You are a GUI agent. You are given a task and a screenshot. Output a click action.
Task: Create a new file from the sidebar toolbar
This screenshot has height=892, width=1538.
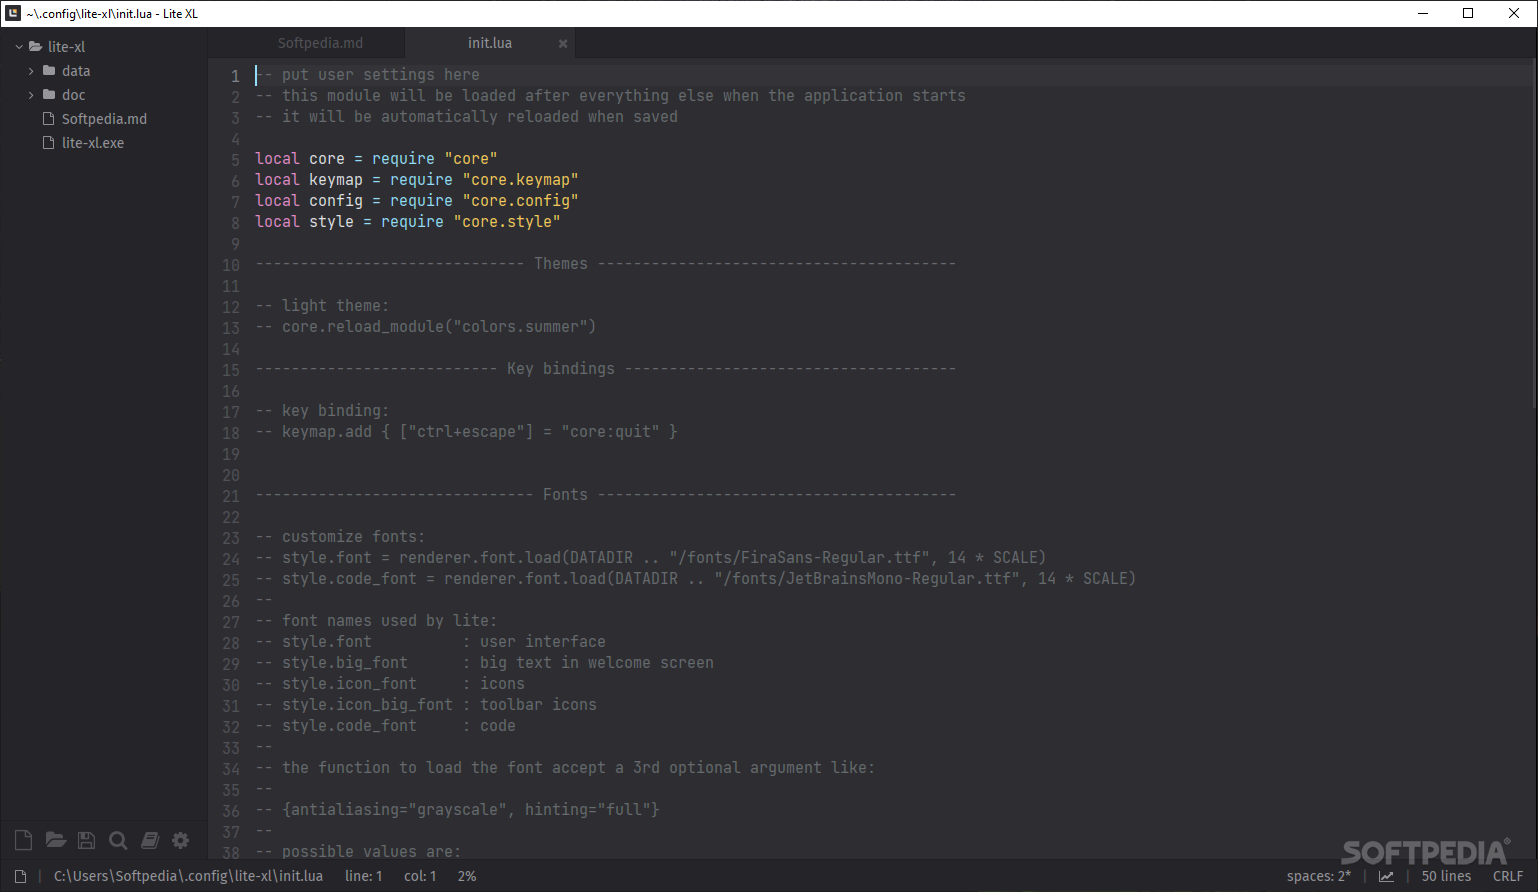[23, 840]
